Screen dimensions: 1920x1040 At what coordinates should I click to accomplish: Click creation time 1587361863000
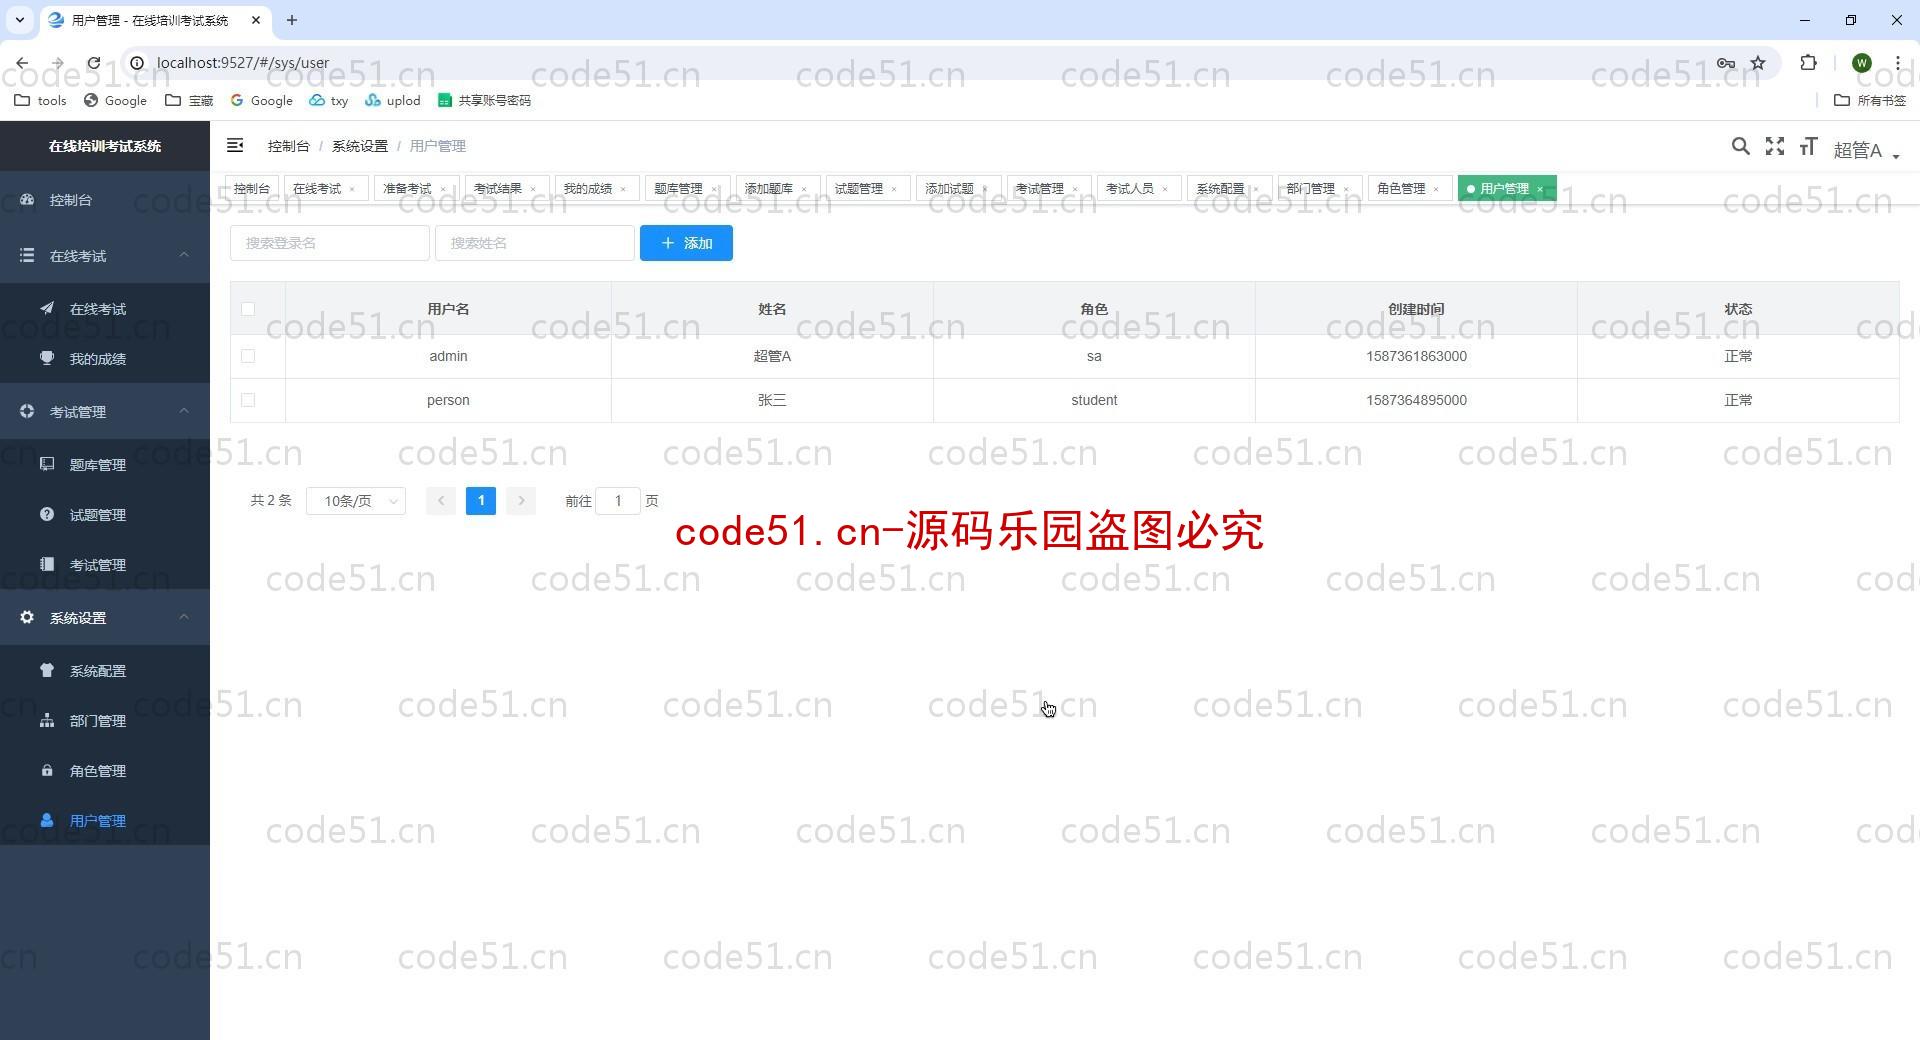point(1416,356)
